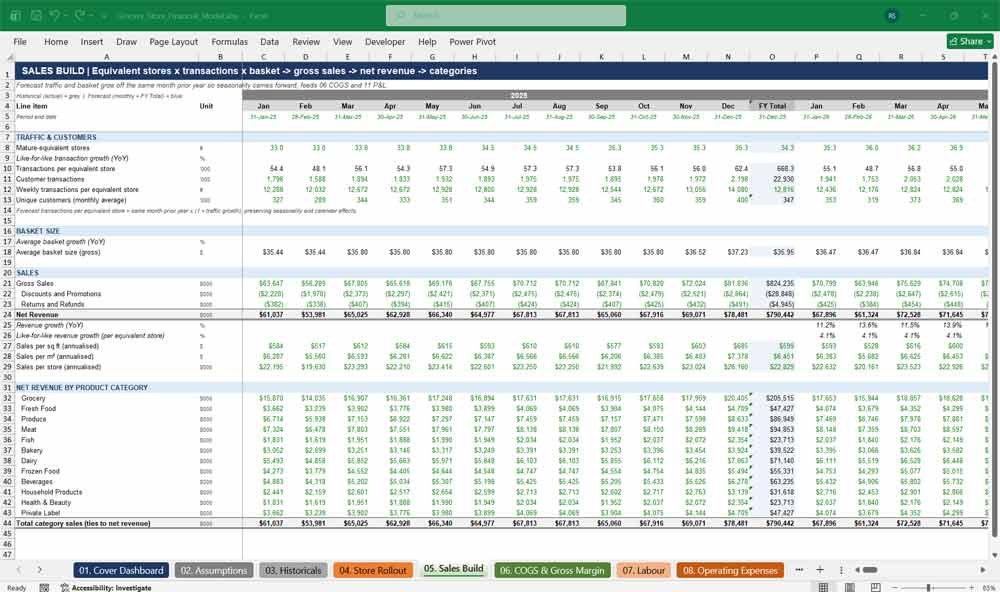Select column A header
Image resolution: width=1000 pixels, height=592 pixels.
pyautogui.click(x=107, y=57)
